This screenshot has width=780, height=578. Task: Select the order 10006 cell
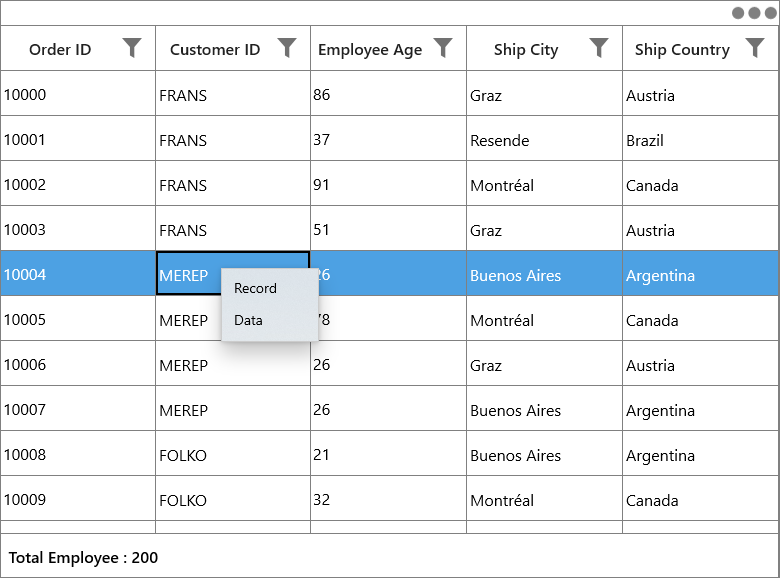coord(78,364)
